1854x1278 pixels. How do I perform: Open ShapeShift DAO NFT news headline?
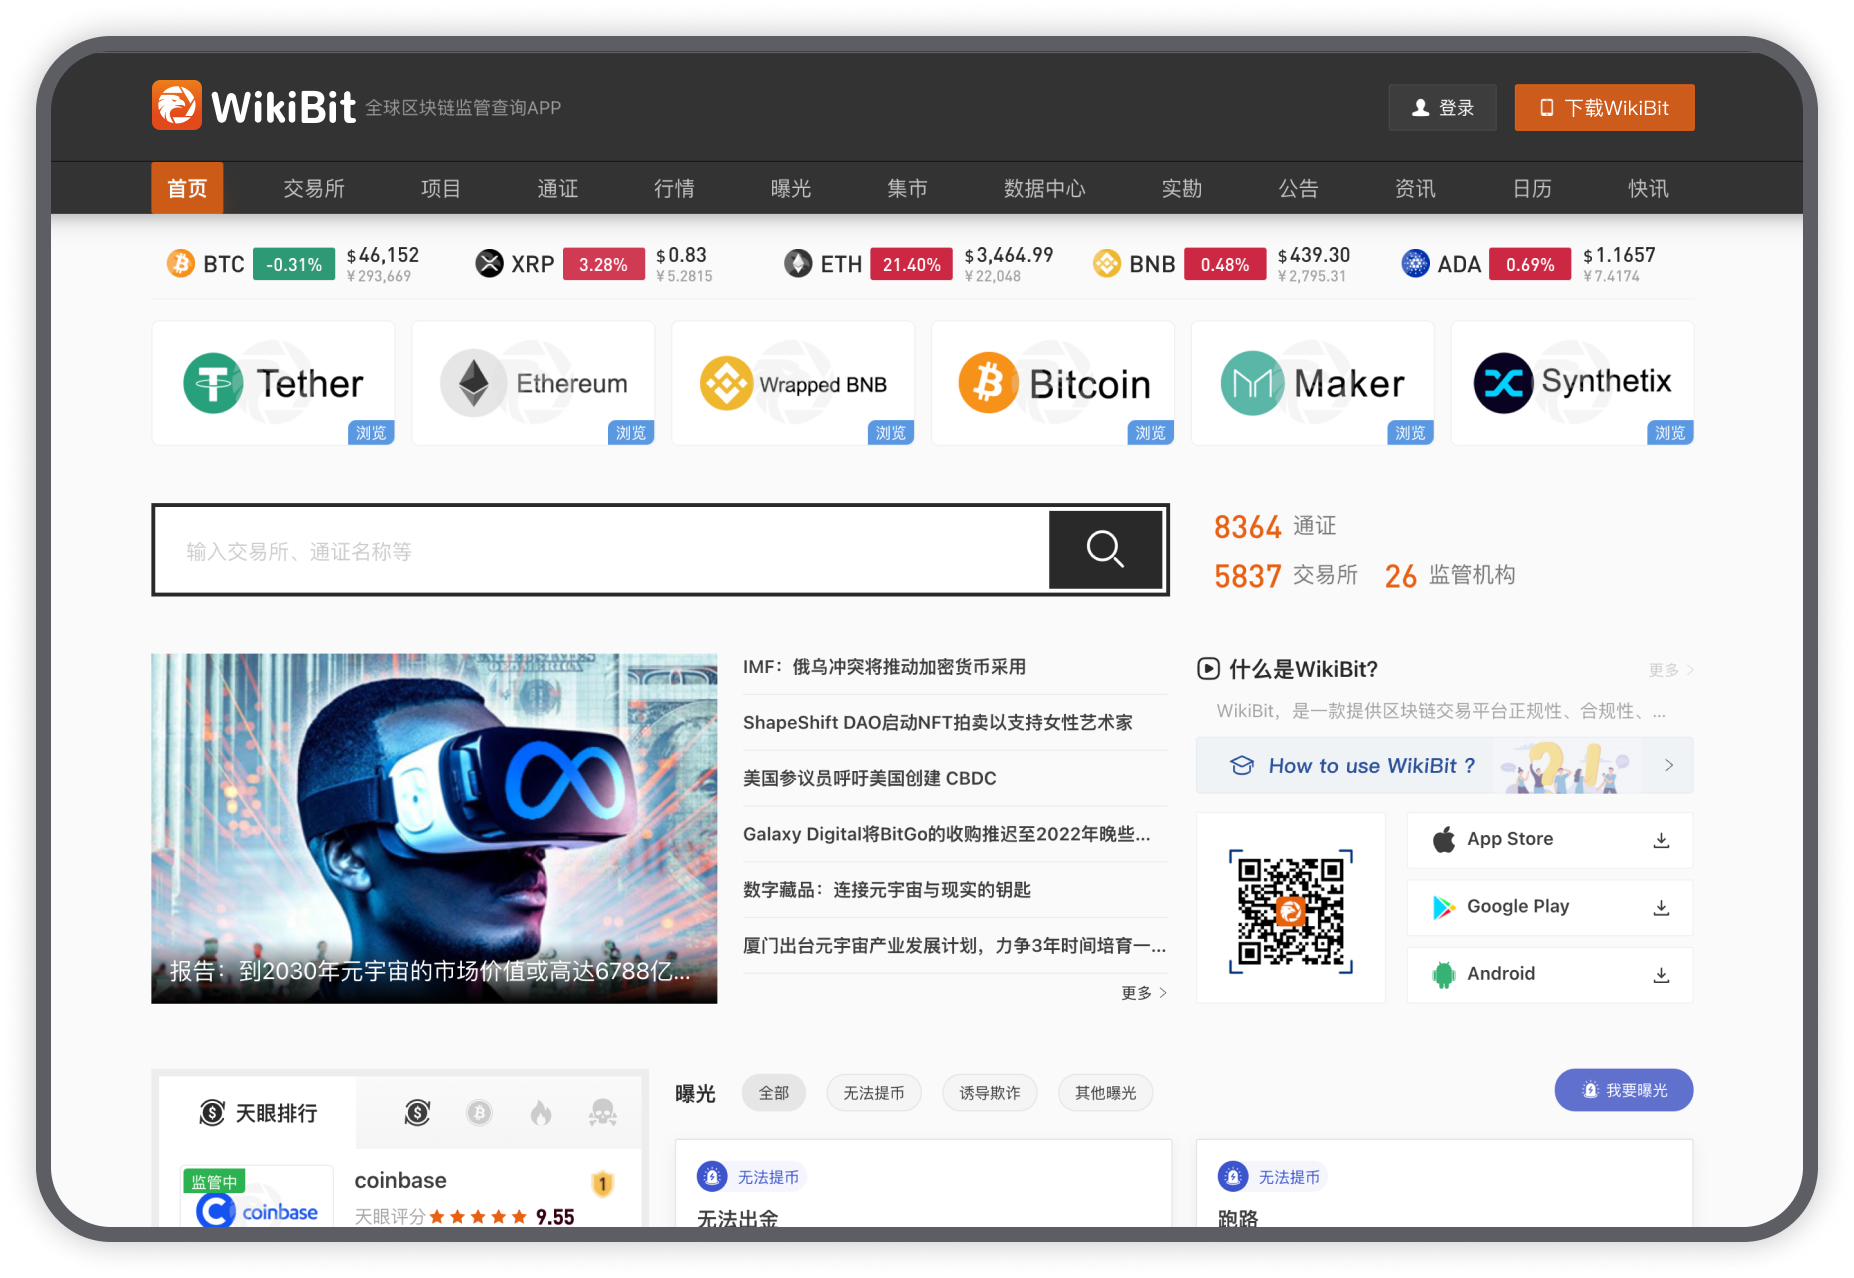tap(937, 722)
